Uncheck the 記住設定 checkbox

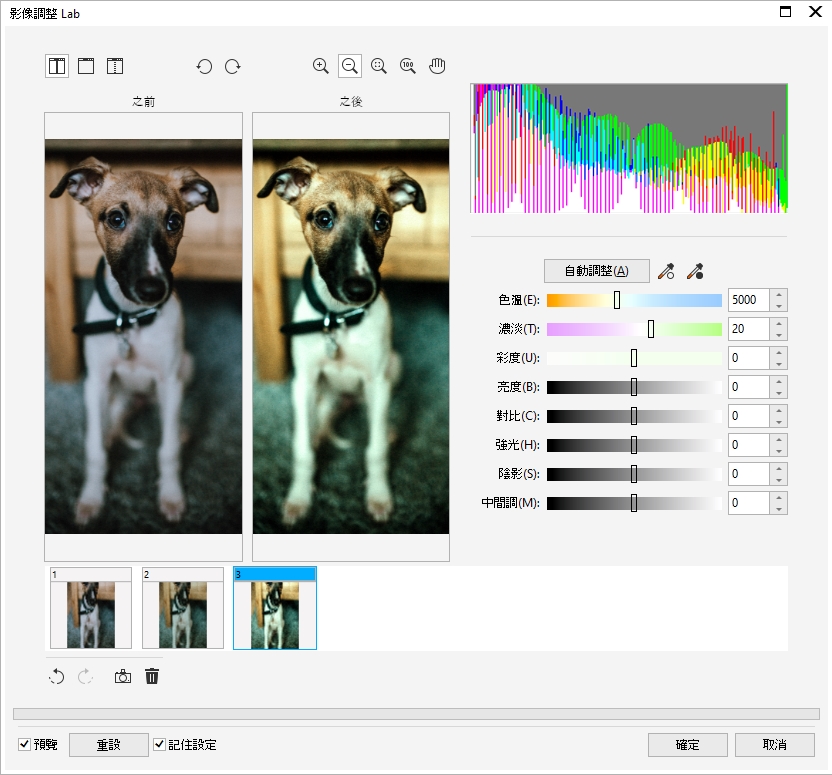pos(159,745)
